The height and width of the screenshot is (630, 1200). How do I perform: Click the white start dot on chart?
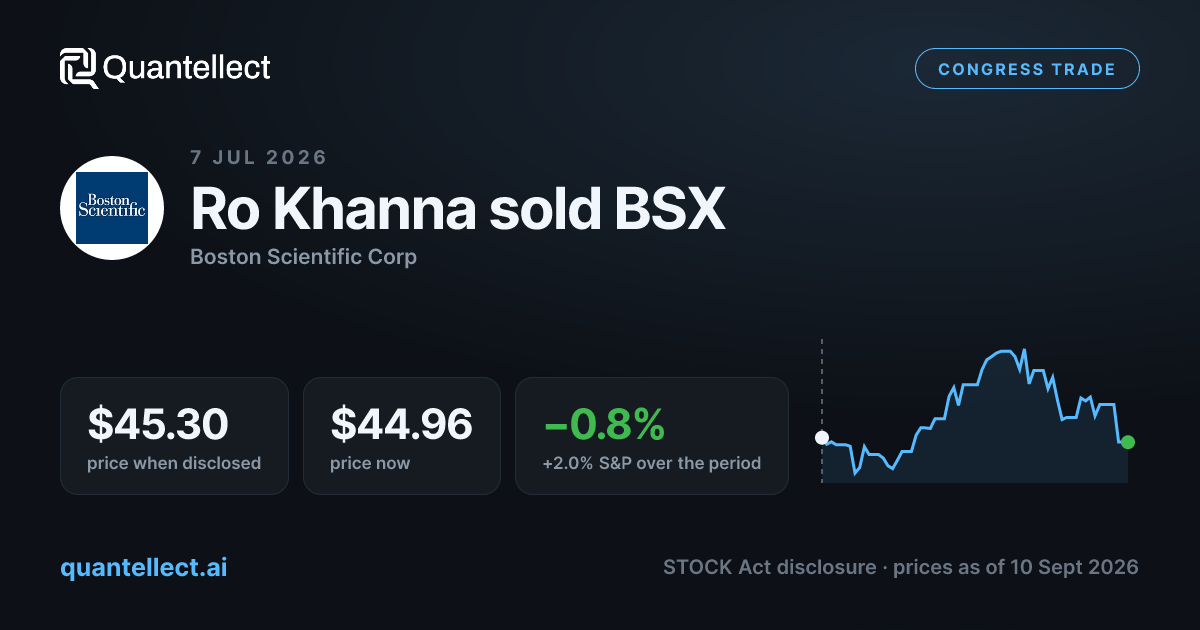822,437
